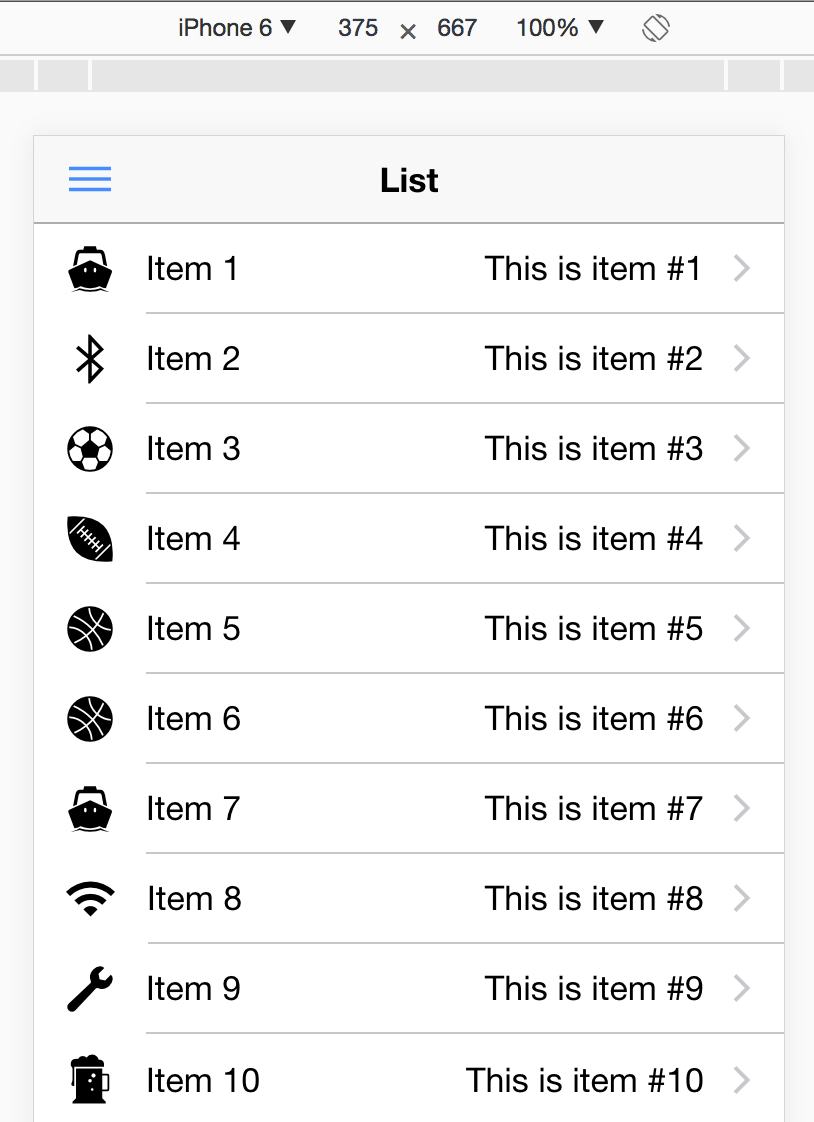Screen dimensions: 814x1122
Task: Expand Item 1 using its right chevron
Action: click(742, 269)
